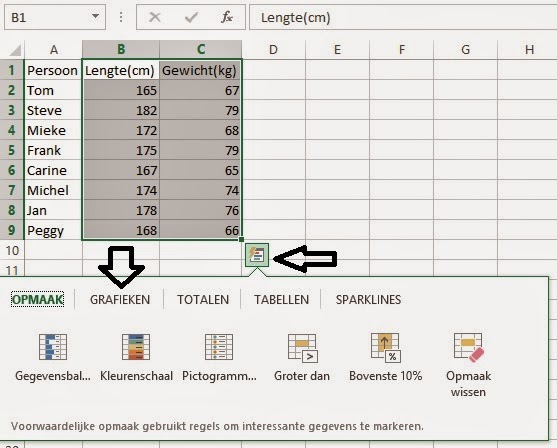The image size is (557, 448).
Task: Click the cell with value 165
Action: pyautogui.click(x=121, y=90)
